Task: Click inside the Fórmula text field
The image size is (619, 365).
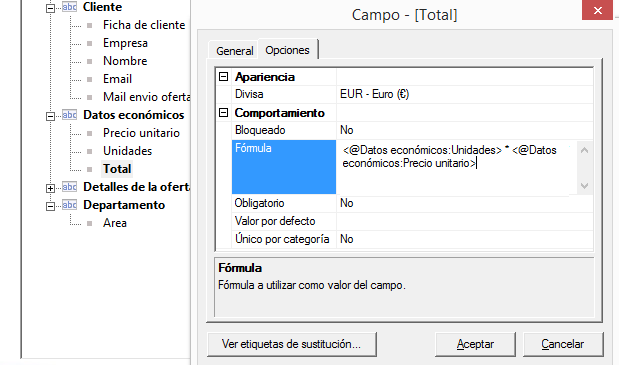Action: click(x=454, y=167)
